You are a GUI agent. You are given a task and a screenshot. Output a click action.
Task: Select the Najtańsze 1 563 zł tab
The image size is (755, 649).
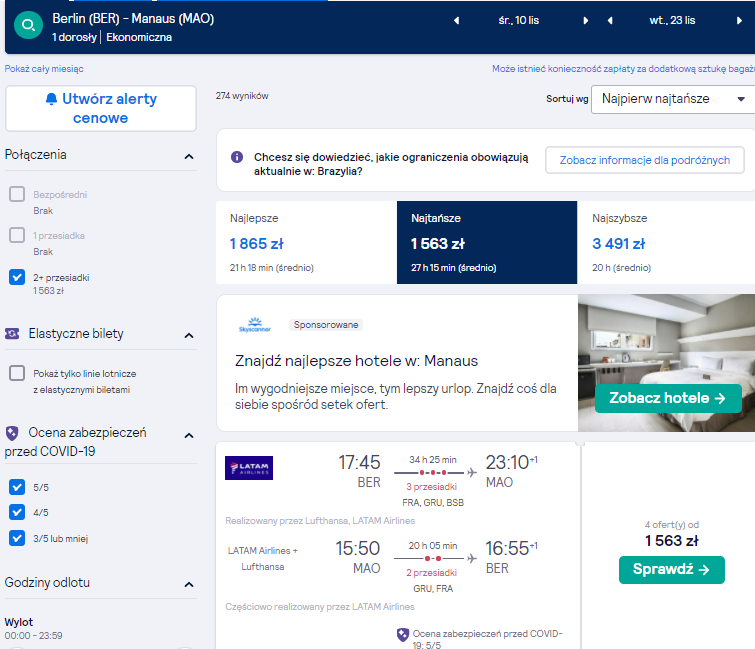pyautogui.click(x=487, y=242)
